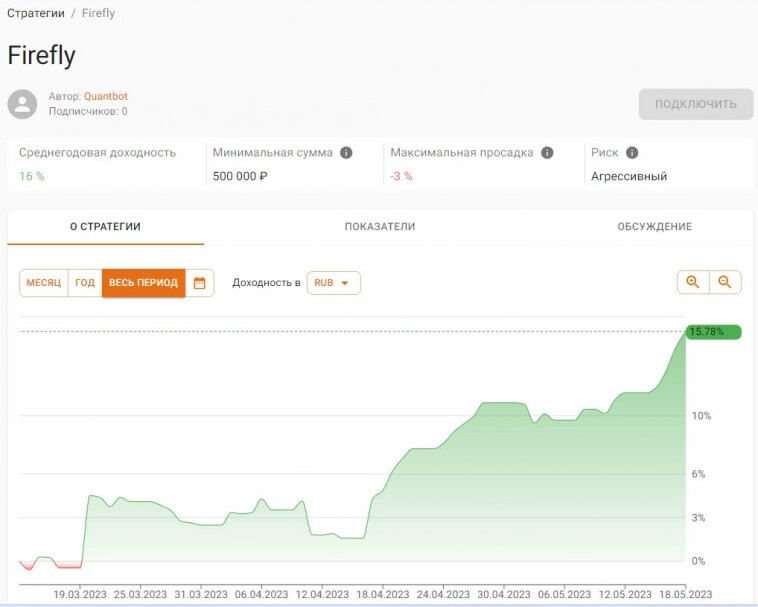758x607 pixels.
Task: Click the 18.05.2023 date axis label
Action: 685,594
